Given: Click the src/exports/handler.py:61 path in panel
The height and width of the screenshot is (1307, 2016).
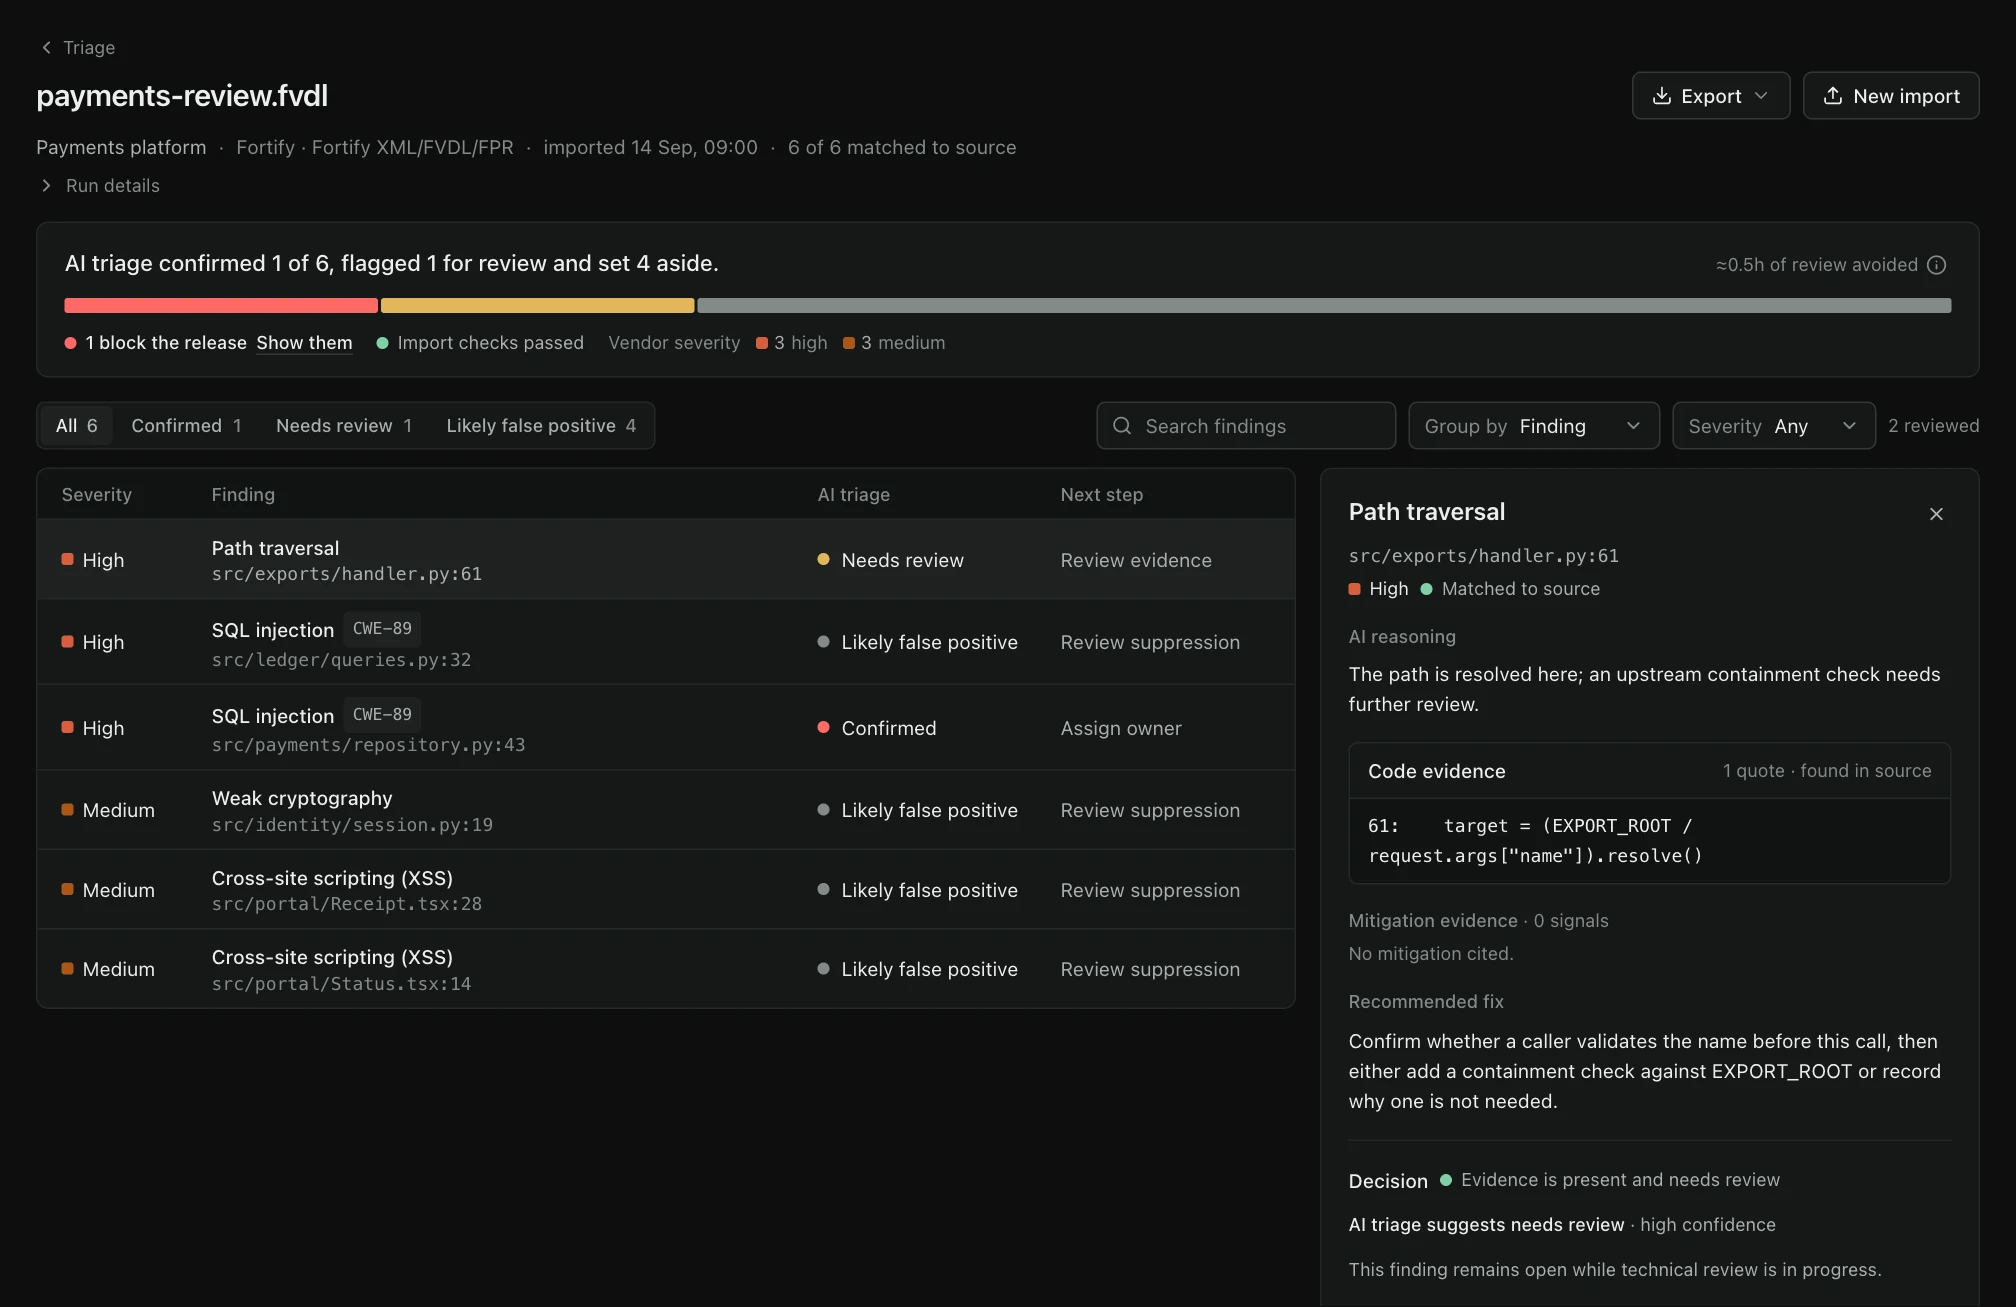Looking at the screenshot, I should click(x=1484, y=556).
